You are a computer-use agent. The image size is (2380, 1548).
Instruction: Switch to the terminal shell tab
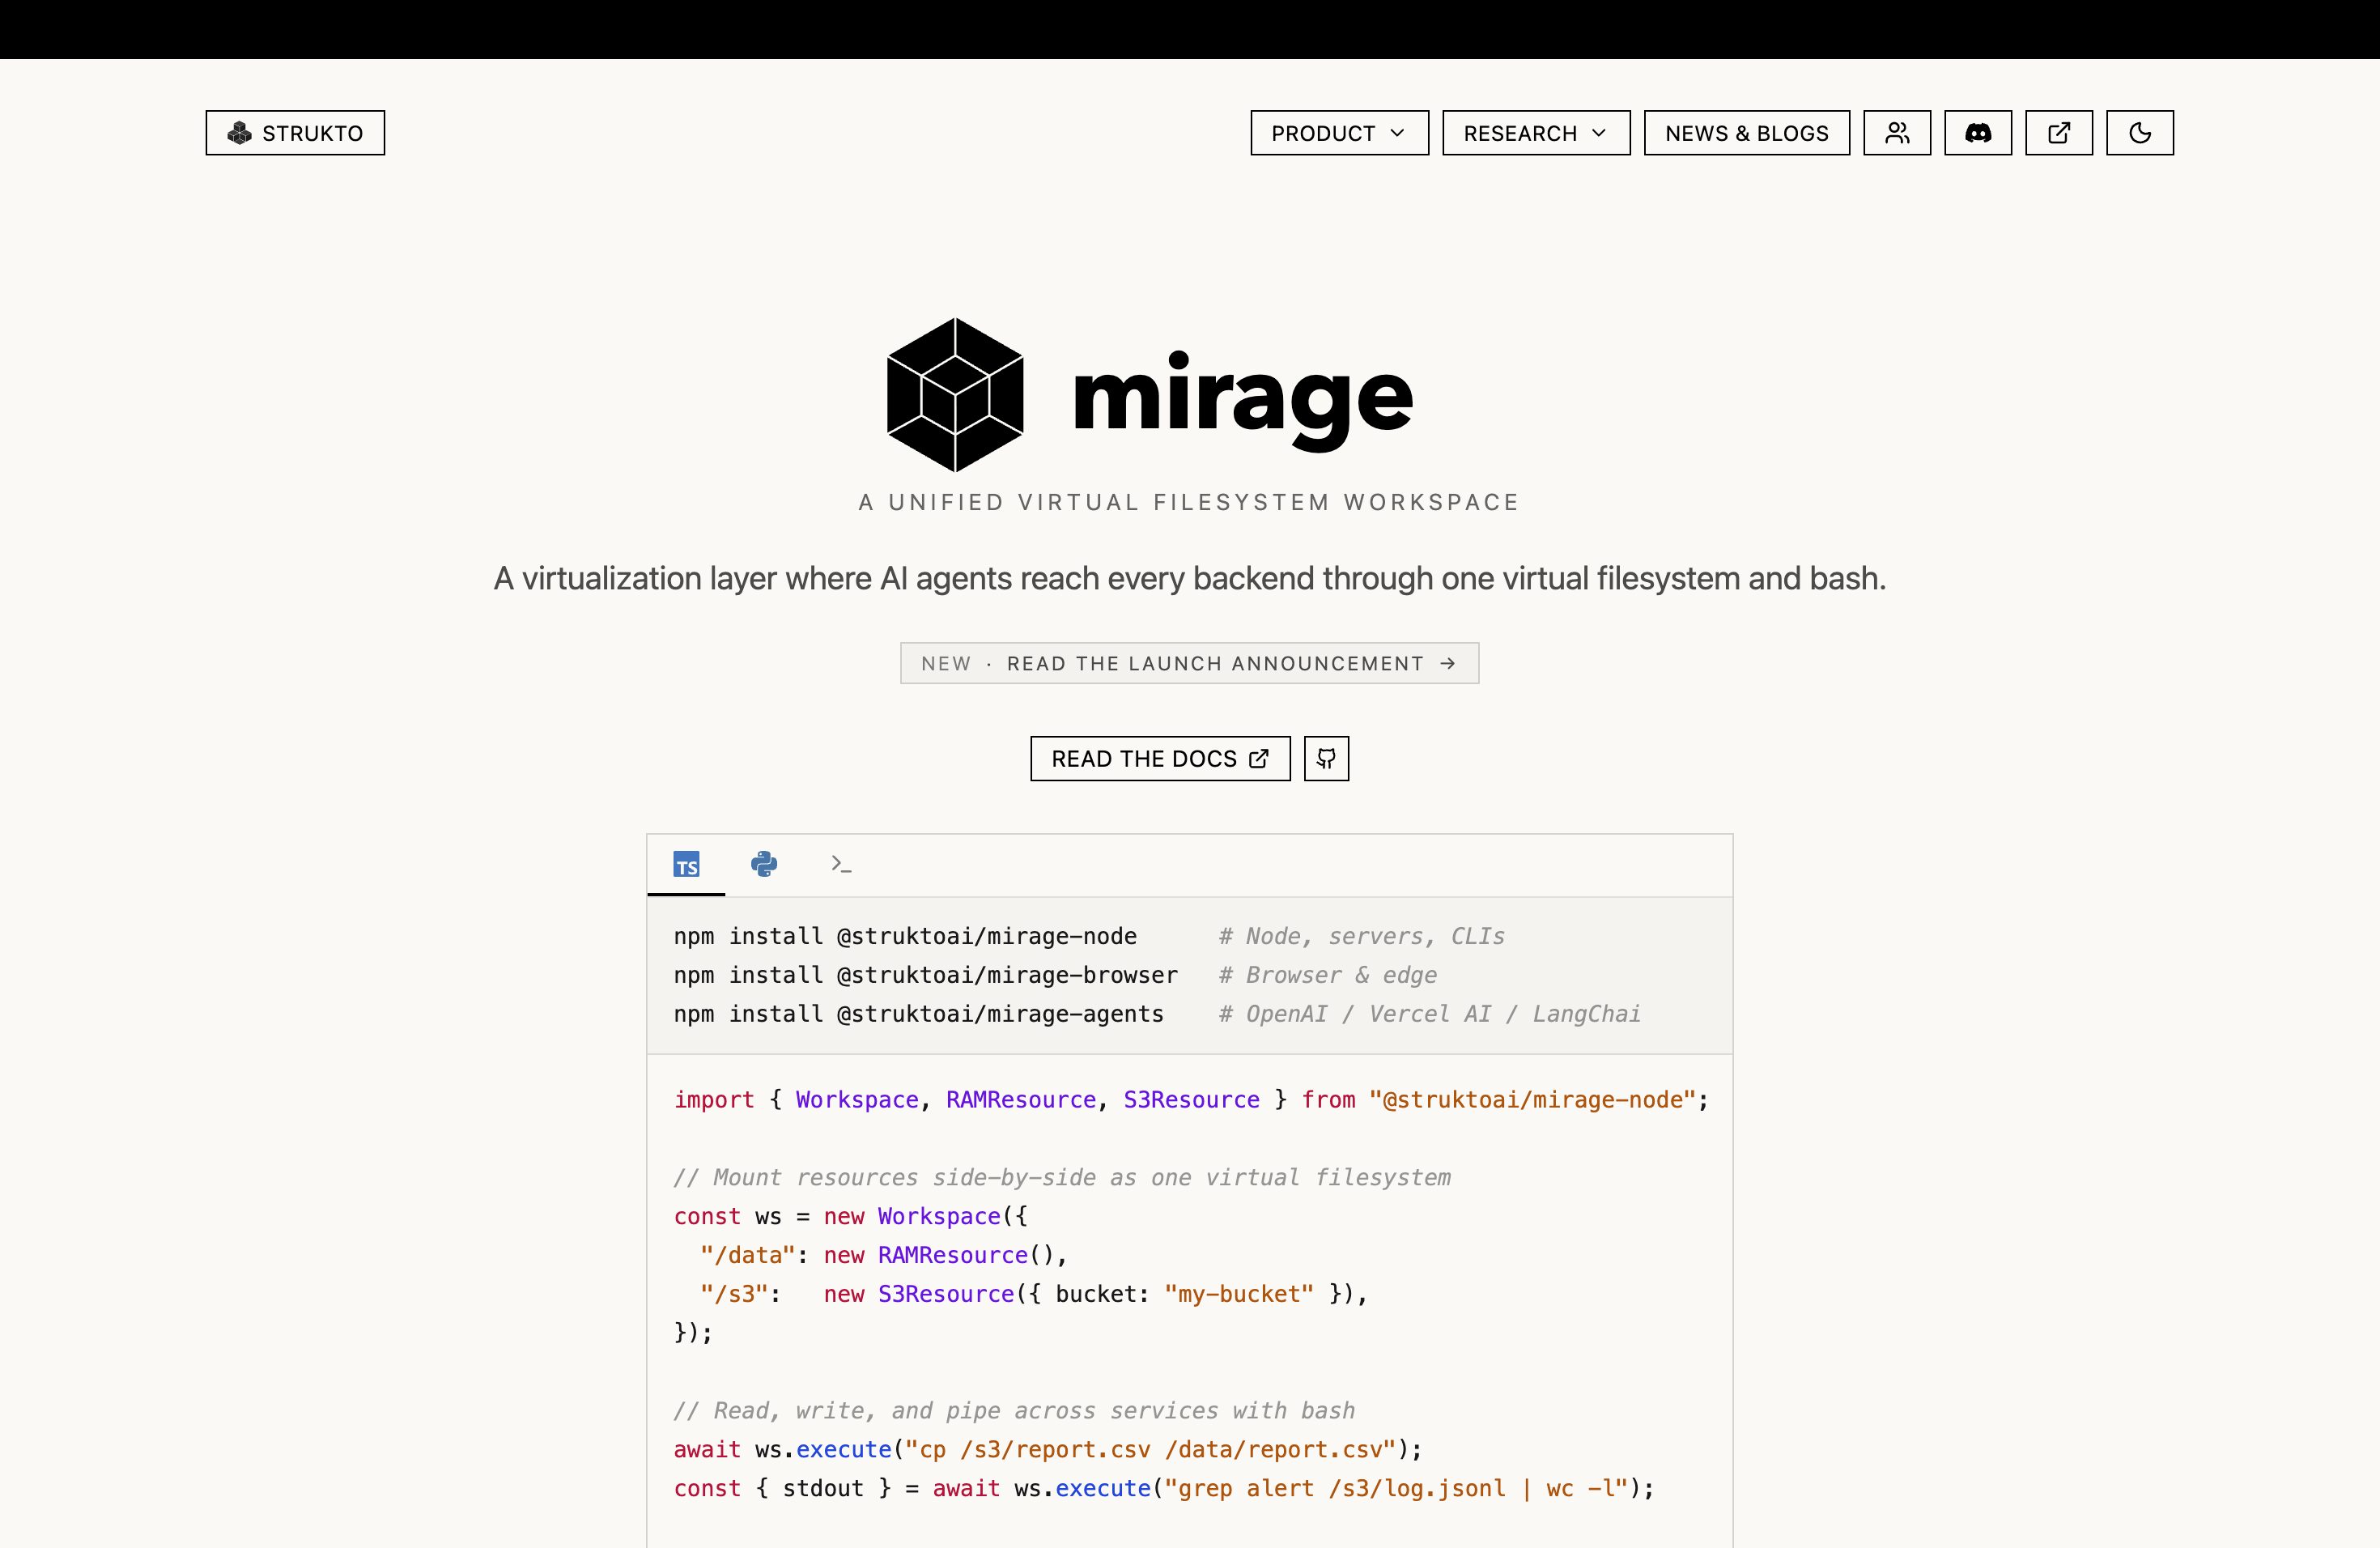pyautogui.click(x=841, y=865)
